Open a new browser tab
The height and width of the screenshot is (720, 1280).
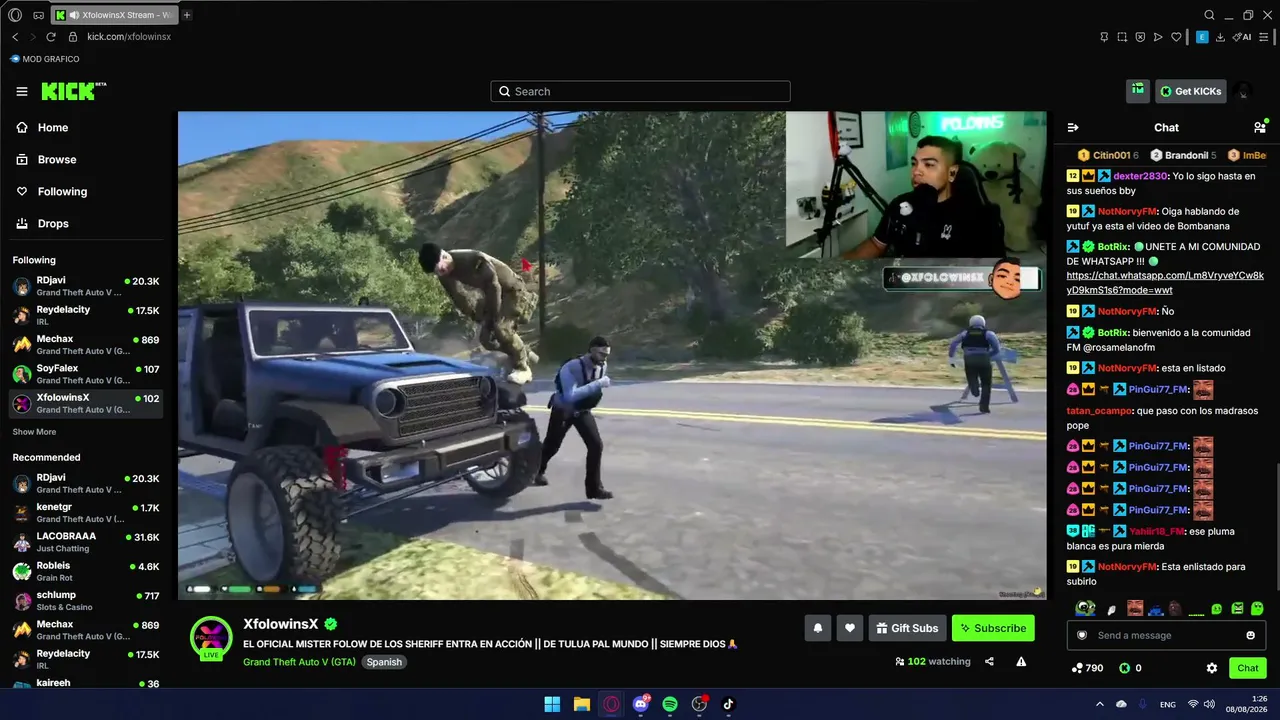187,15
